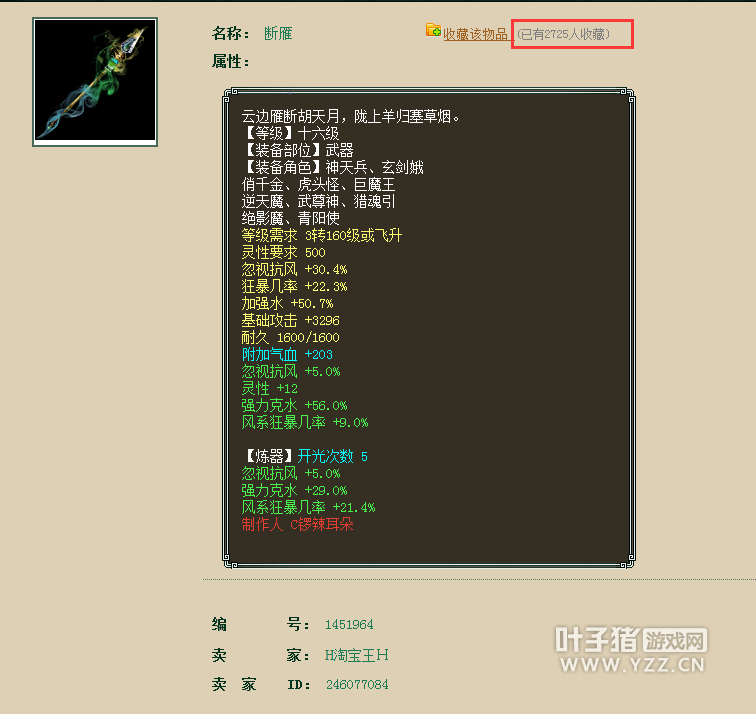Click the 开光次数 5 refinement line

332,456
